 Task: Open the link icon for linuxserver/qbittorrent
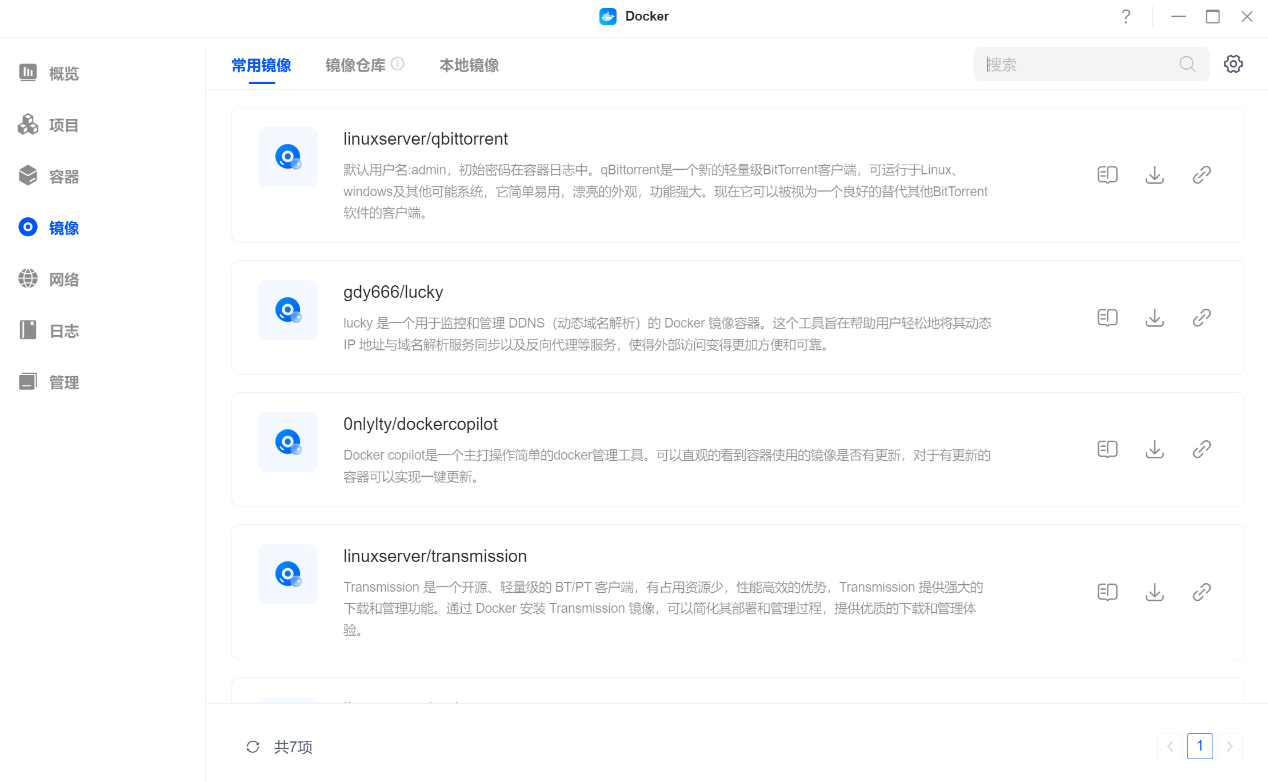1202,175
